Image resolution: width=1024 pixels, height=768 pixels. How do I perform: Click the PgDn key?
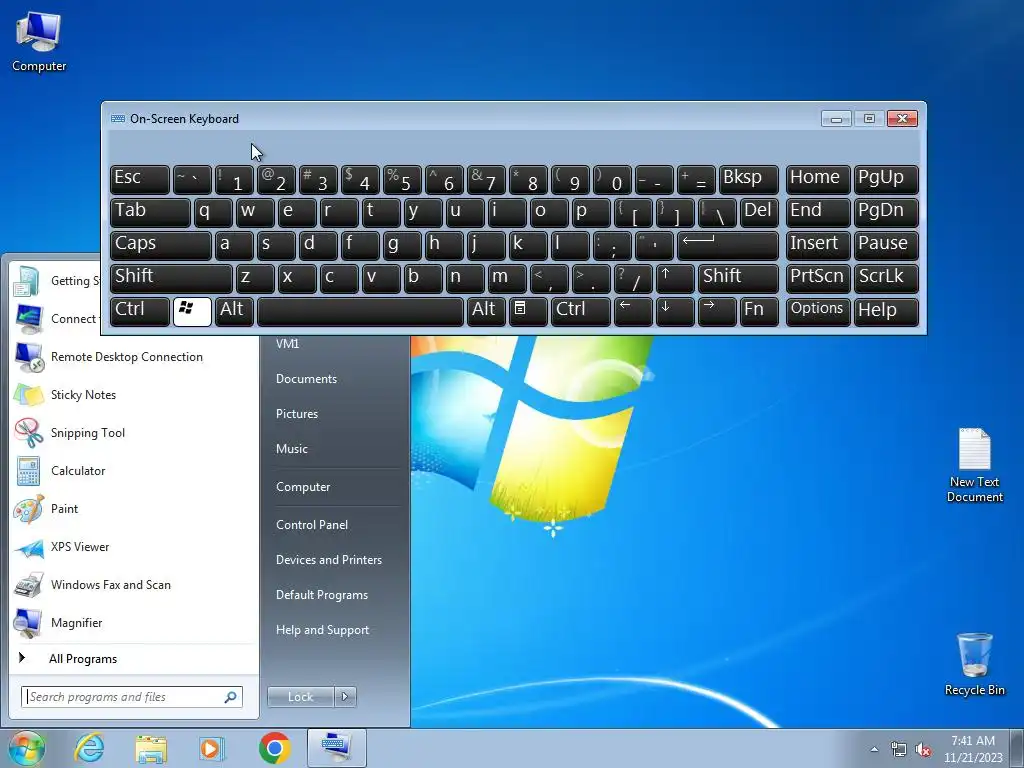[886, 212]
